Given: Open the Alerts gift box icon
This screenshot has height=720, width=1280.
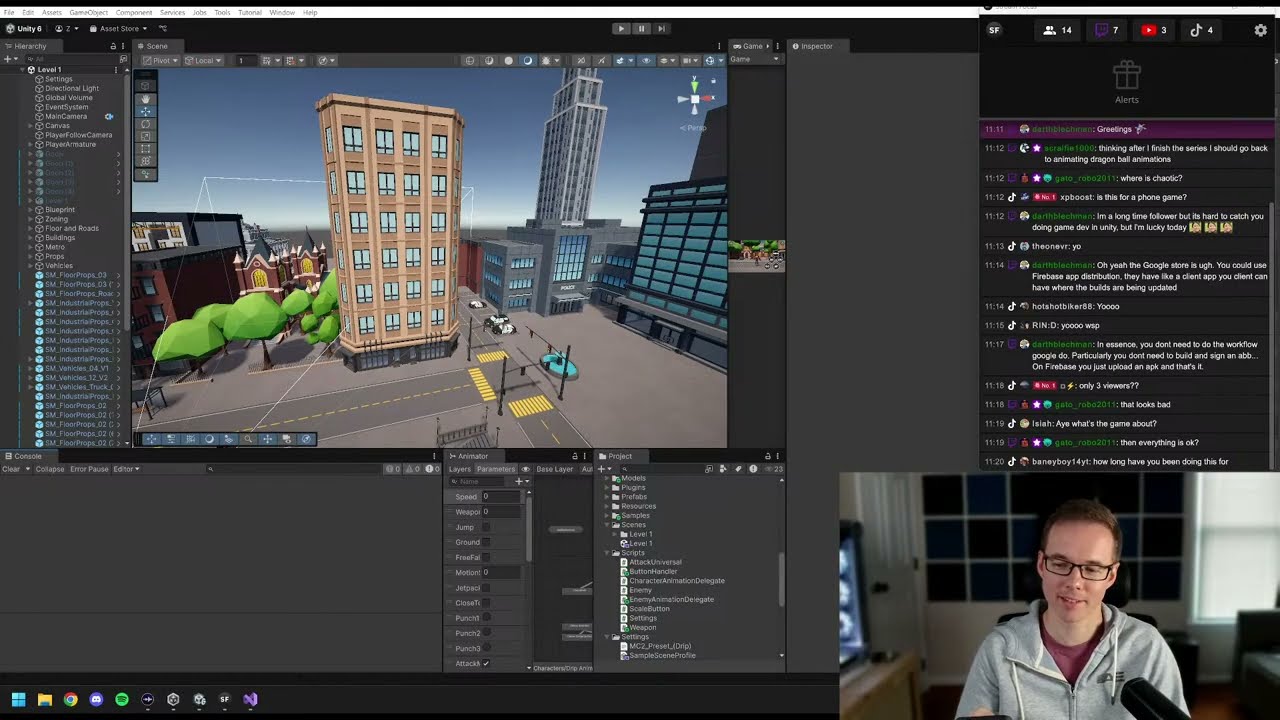Looking at the screenshot, I should pos(1127,75).
